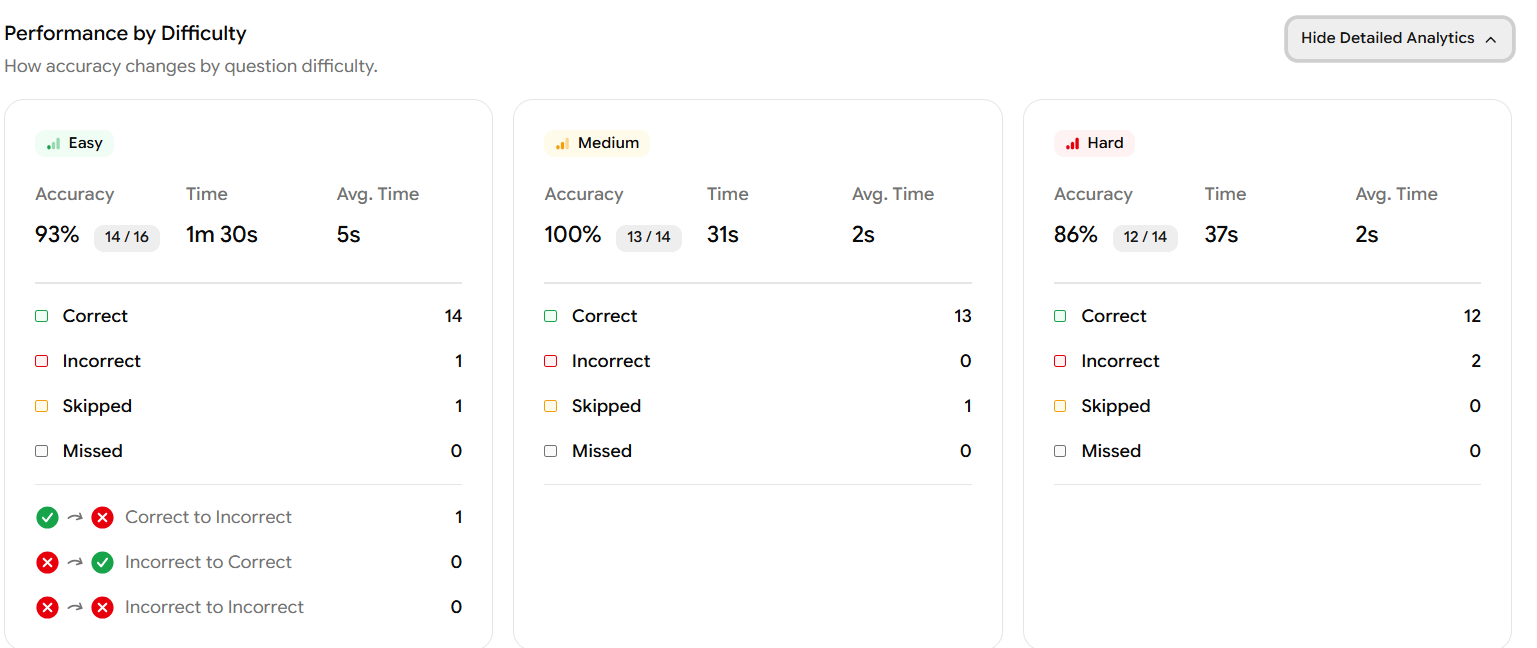Click green check icon in Incorrect to Correct

(102, 563)
